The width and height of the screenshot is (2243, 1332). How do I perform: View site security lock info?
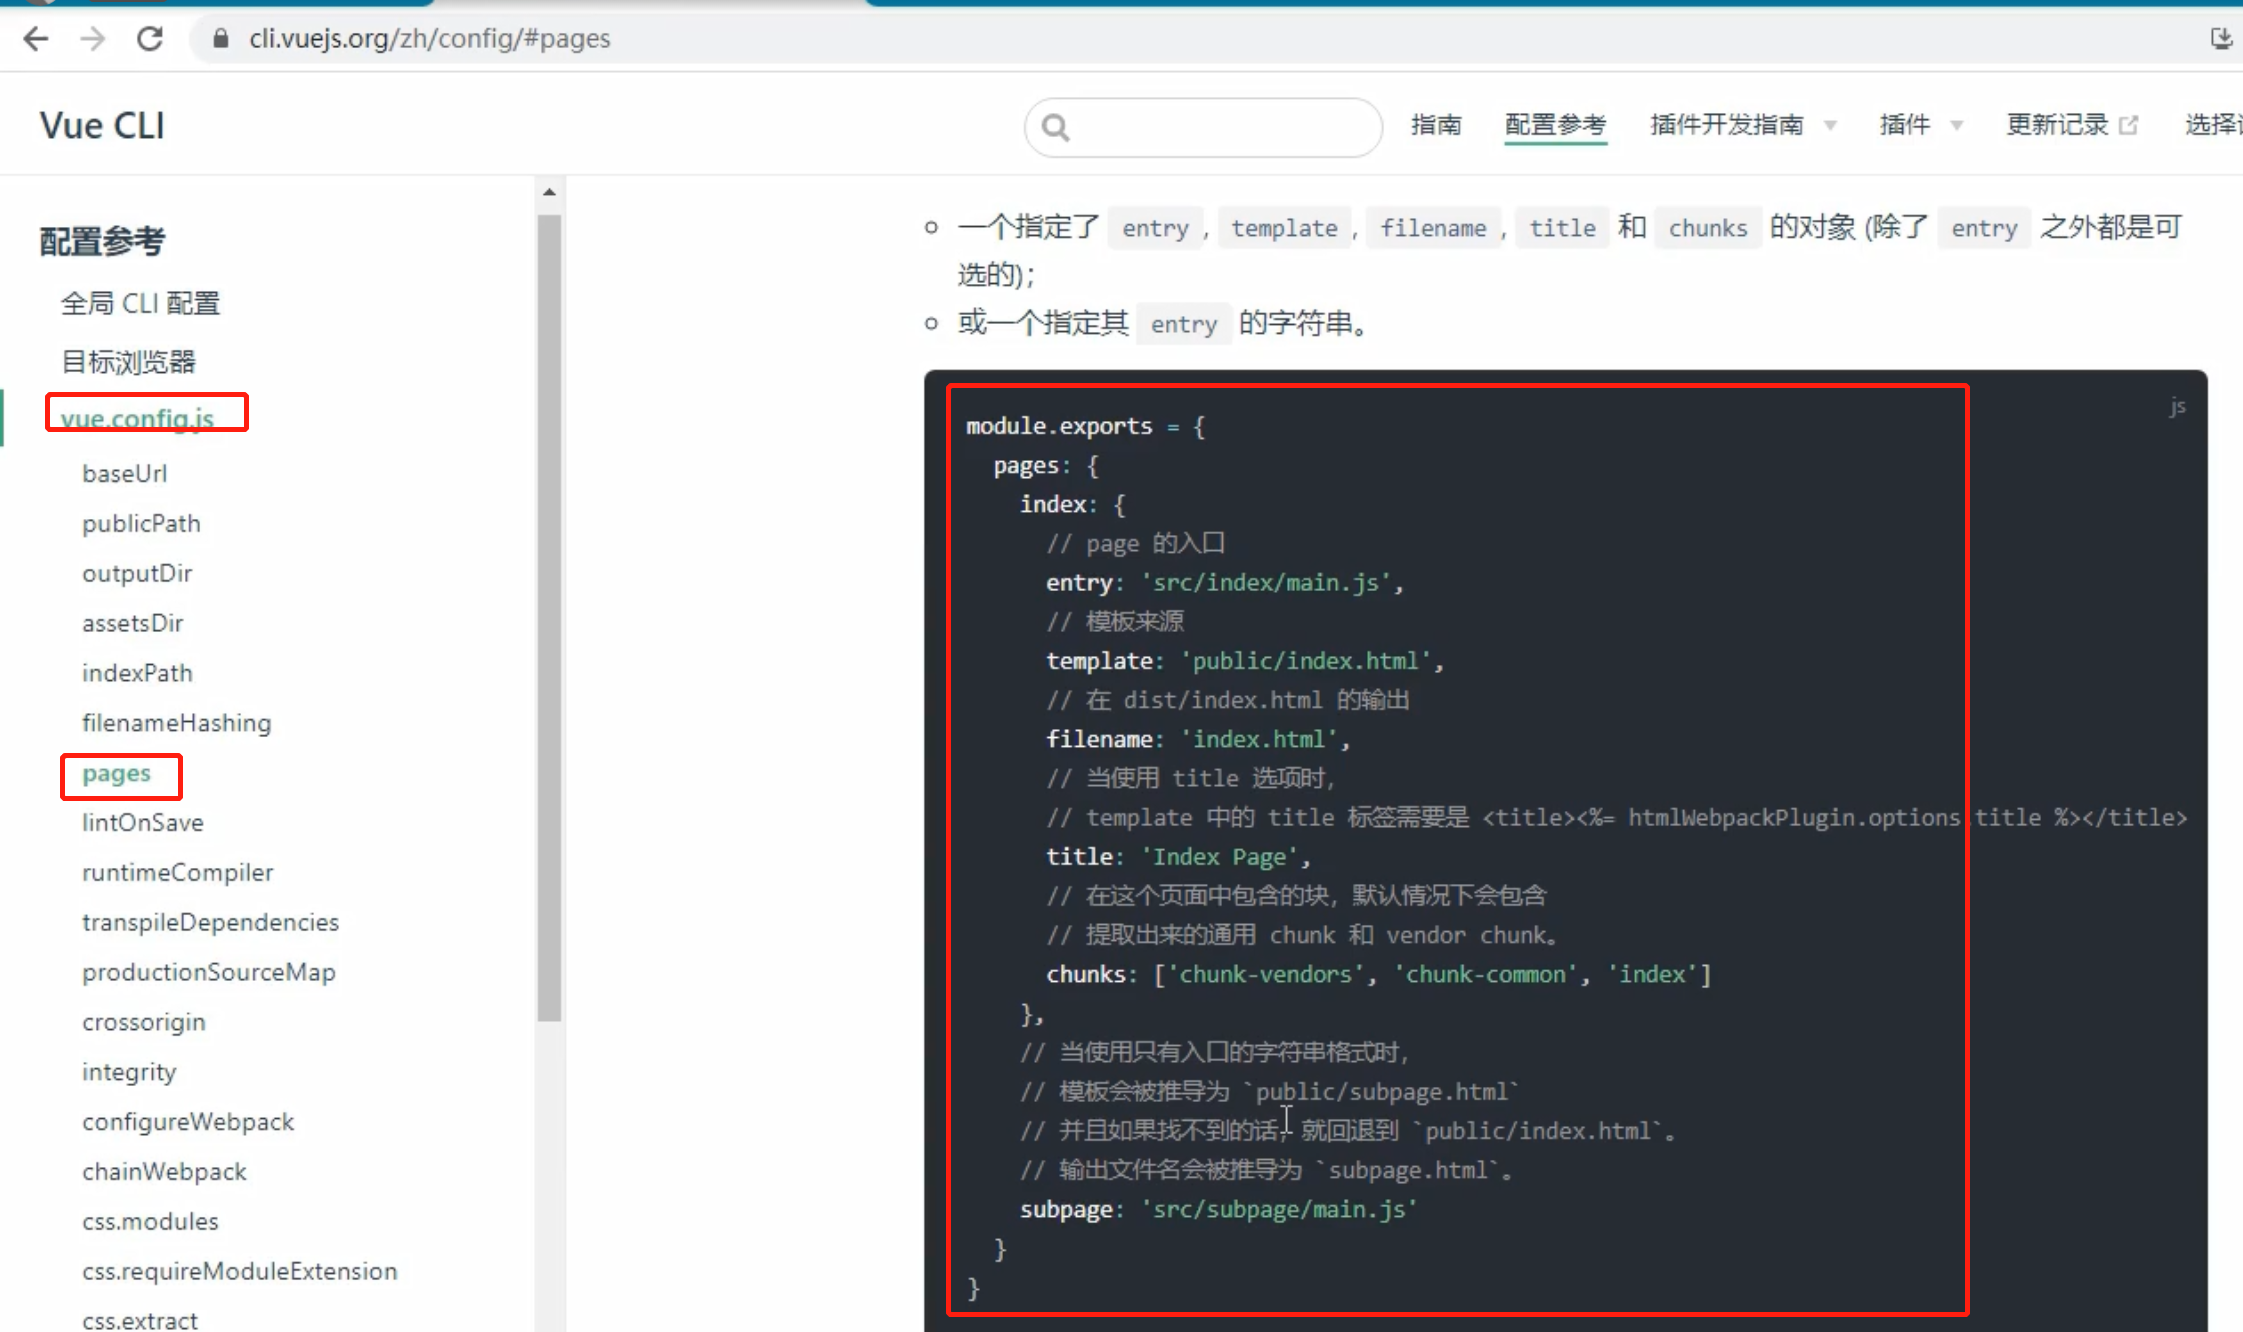click(221, 39)
